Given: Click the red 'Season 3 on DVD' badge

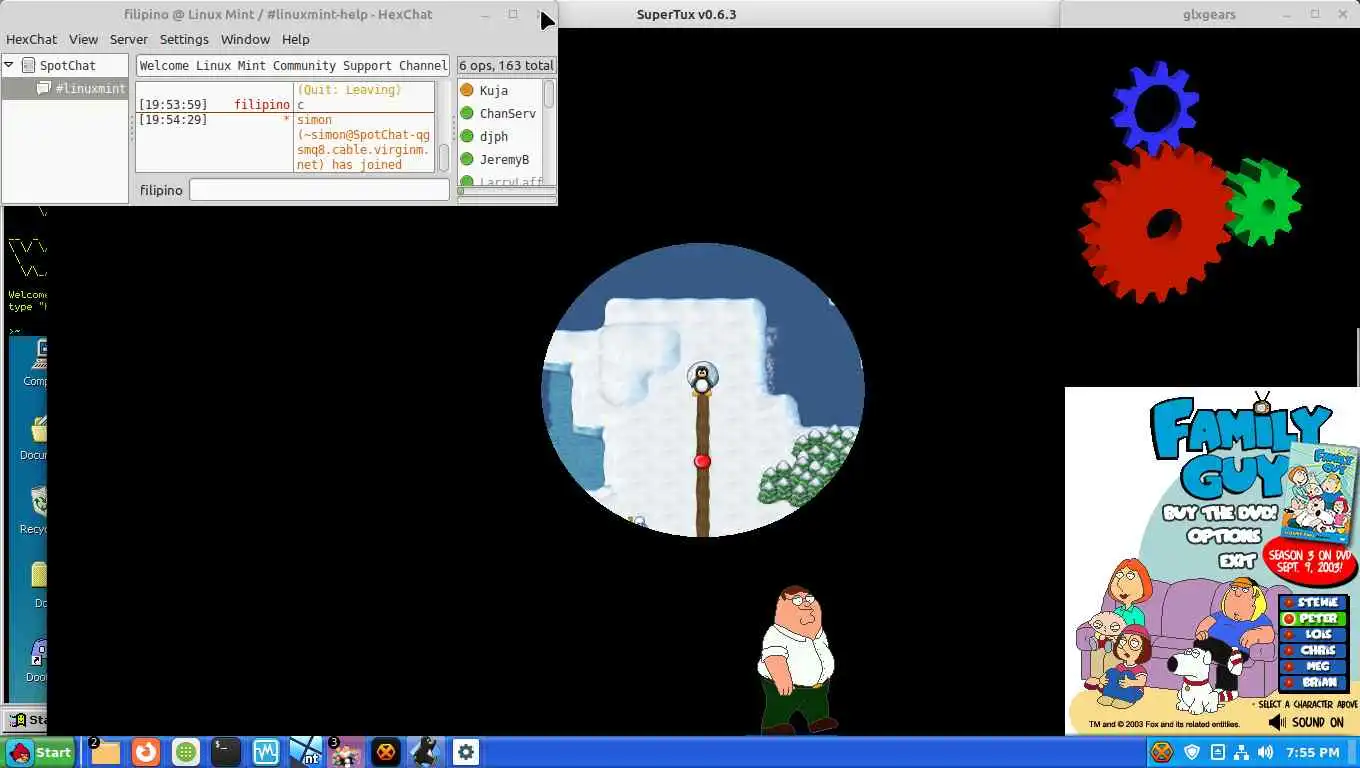Looking at the screenshot, I should (x=1309, y=562).
